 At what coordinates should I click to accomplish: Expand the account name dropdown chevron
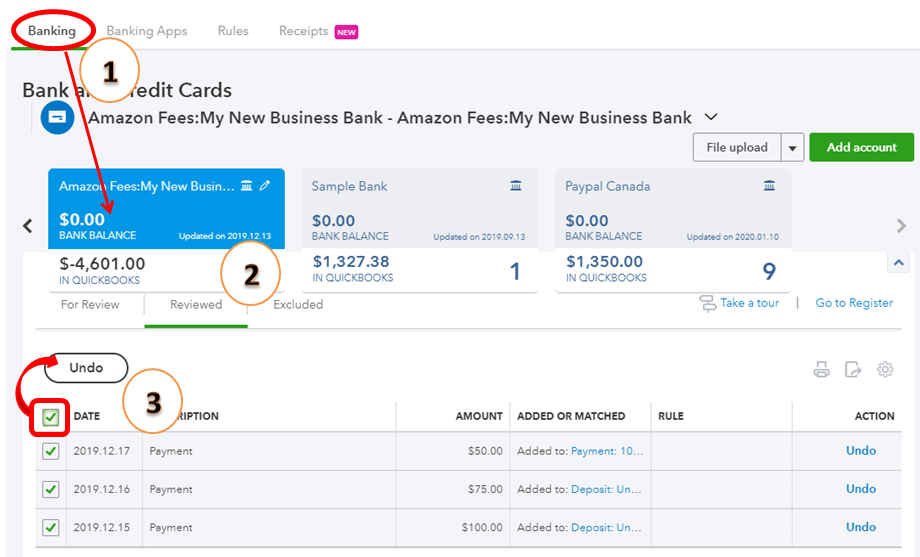click(x=711, y=117)
